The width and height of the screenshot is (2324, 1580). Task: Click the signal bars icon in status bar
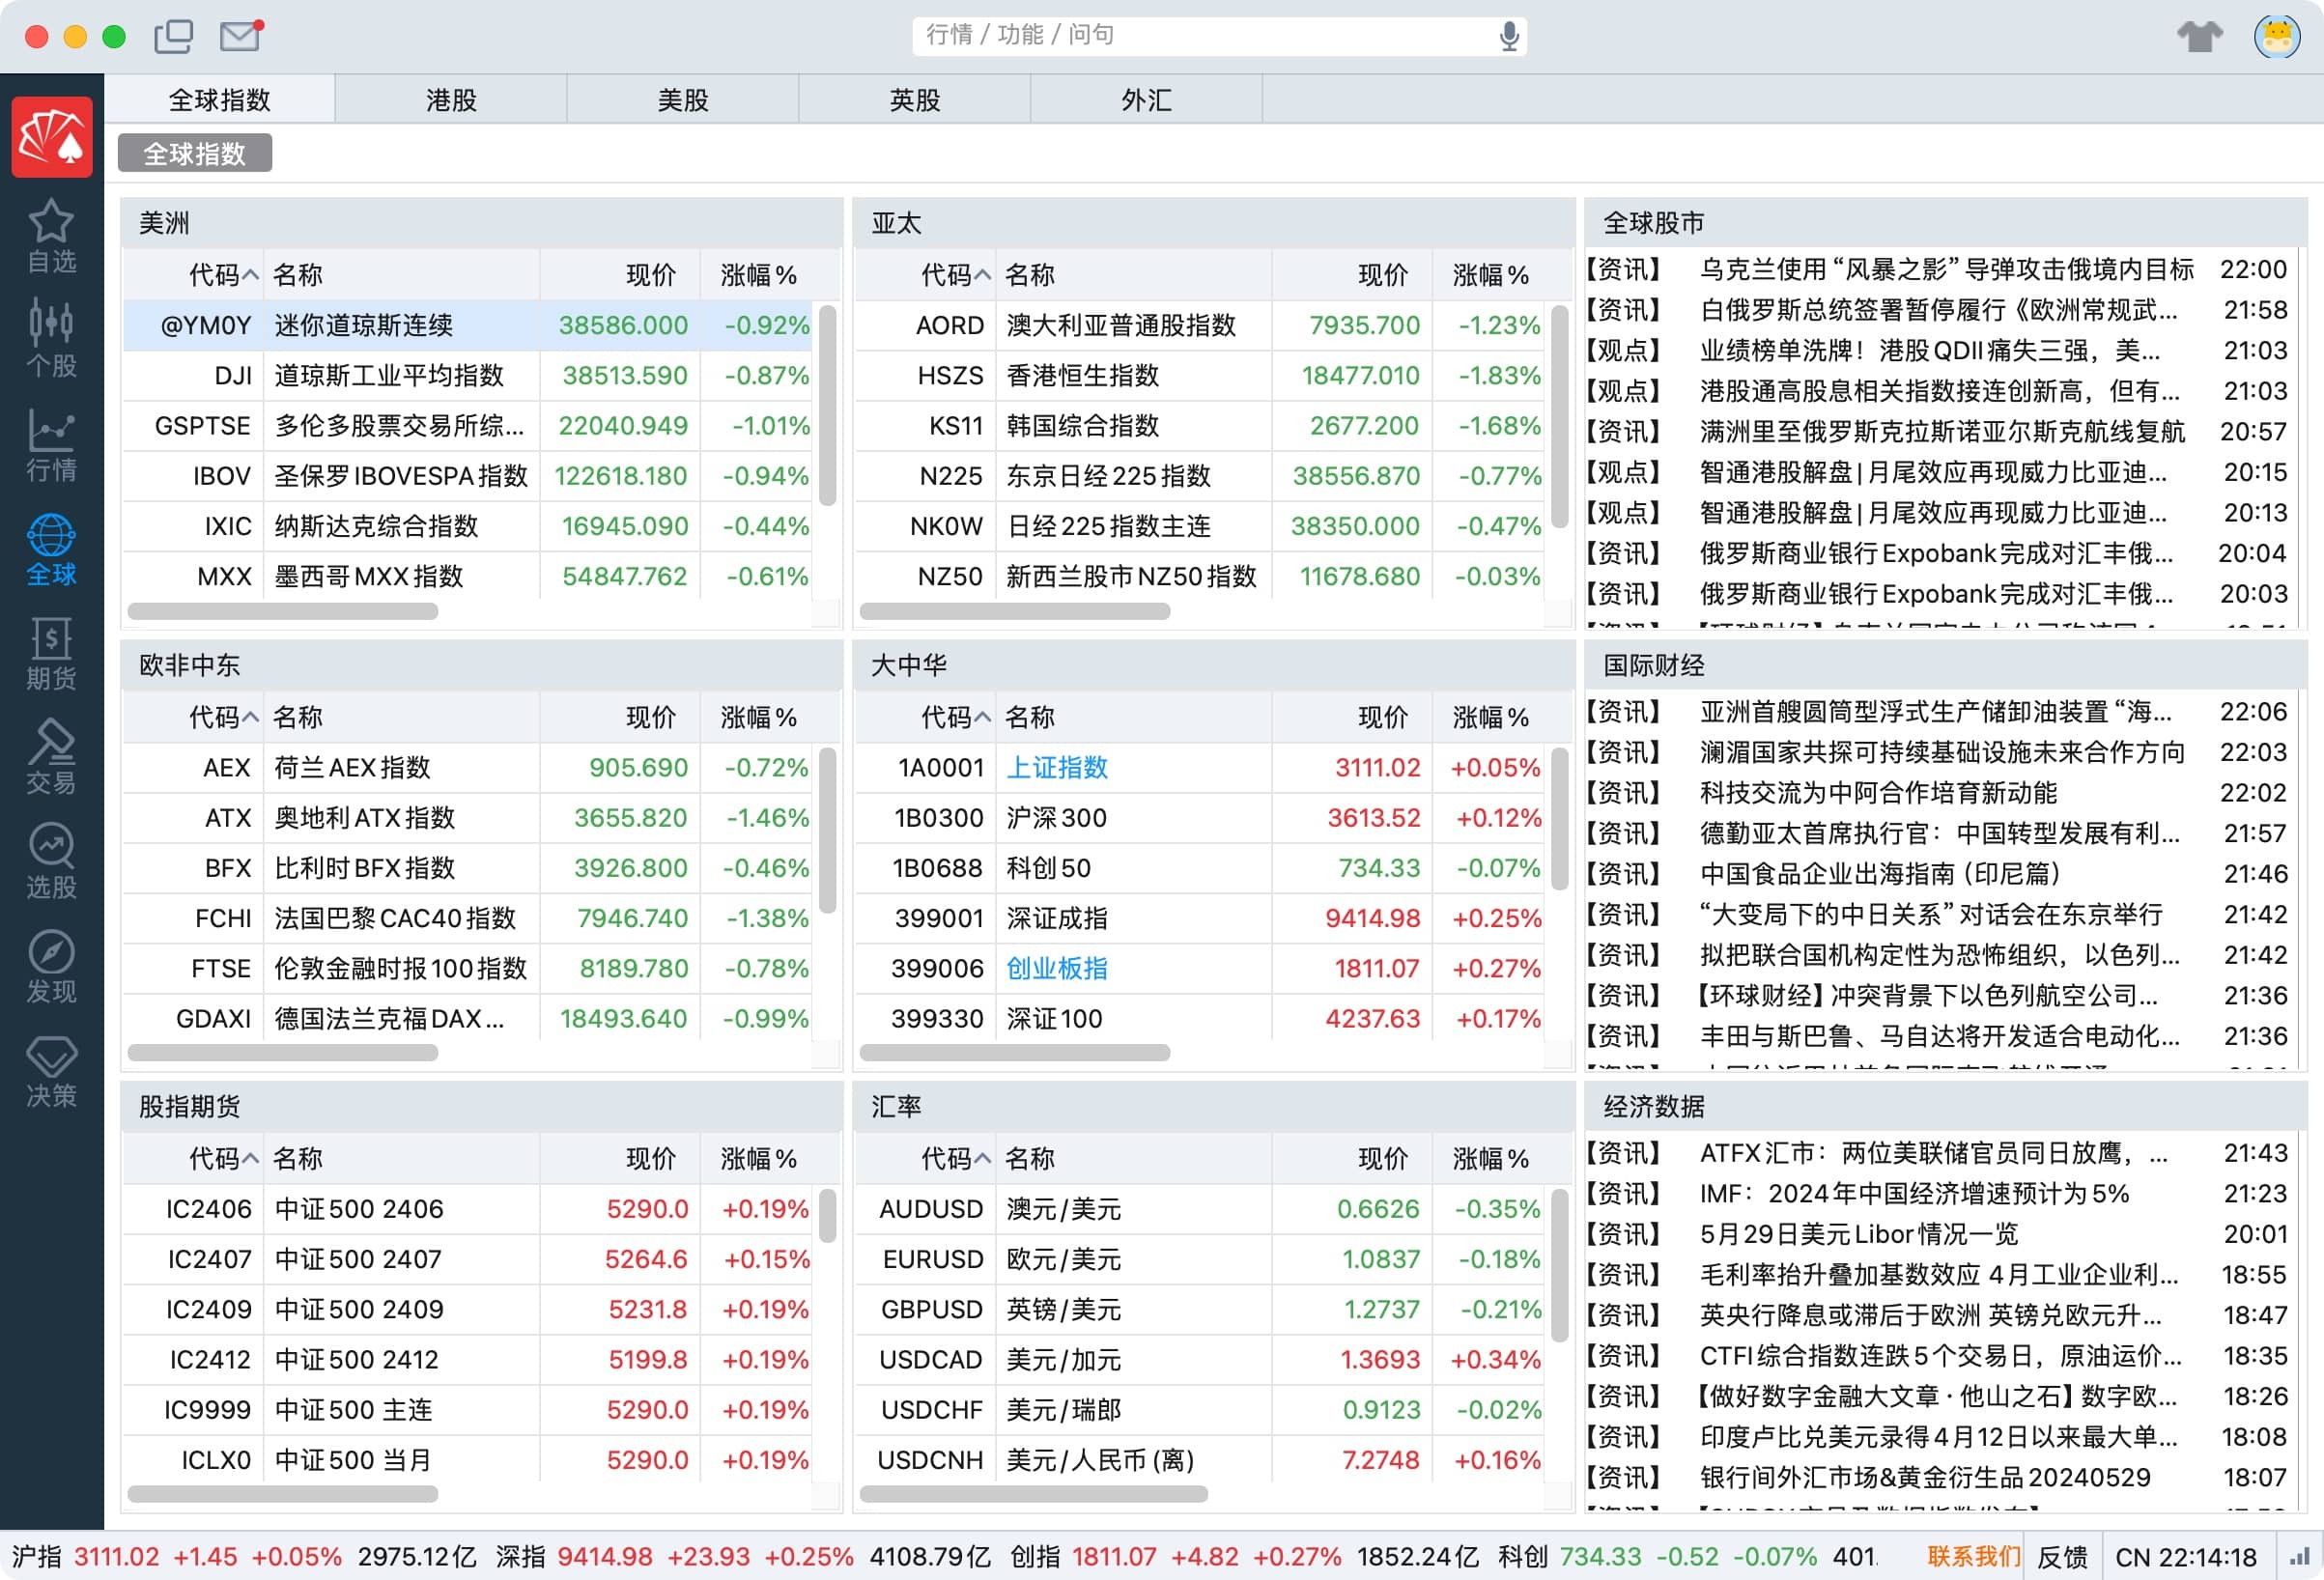[2299, 1557]
